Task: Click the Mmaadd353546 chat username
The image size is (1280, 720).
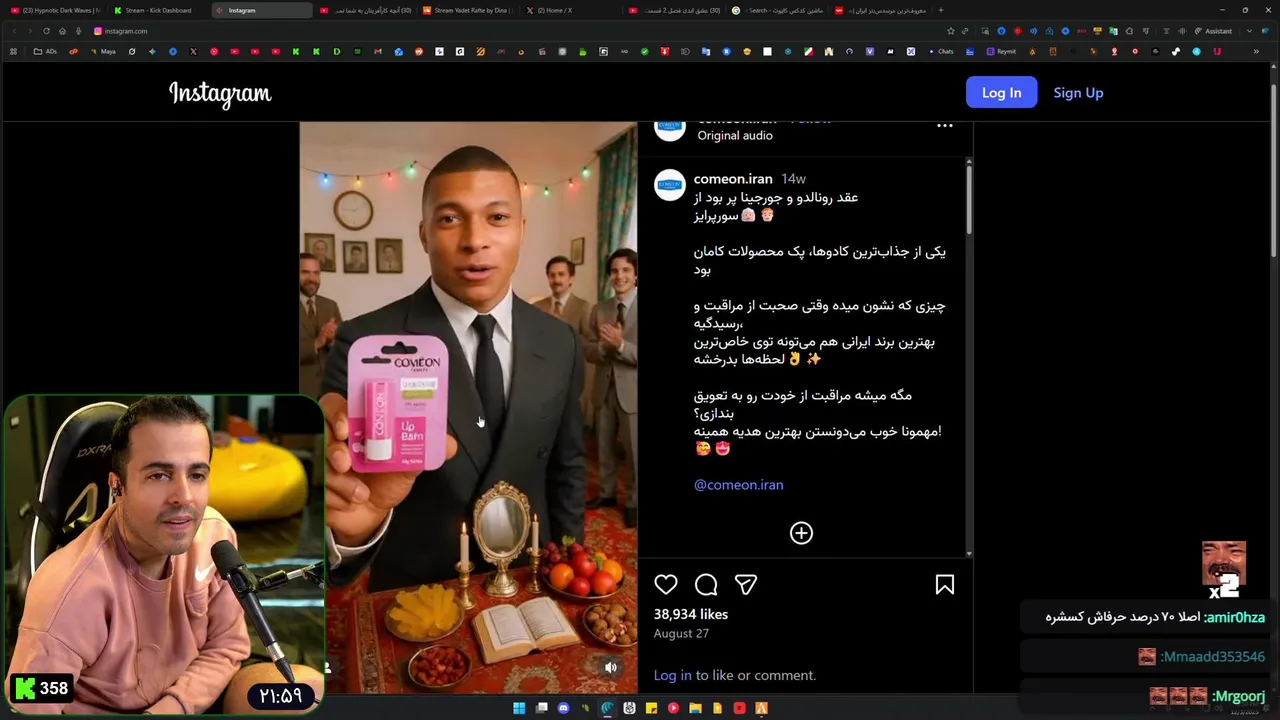Action: [x=1213, y=657]
